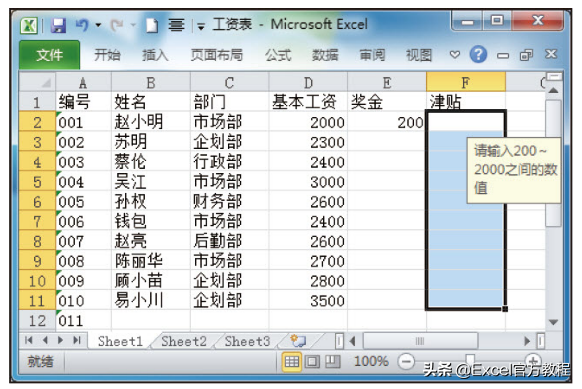
Task: Minimize the workbook window in ribbon bar
Action: coord(503,56)
